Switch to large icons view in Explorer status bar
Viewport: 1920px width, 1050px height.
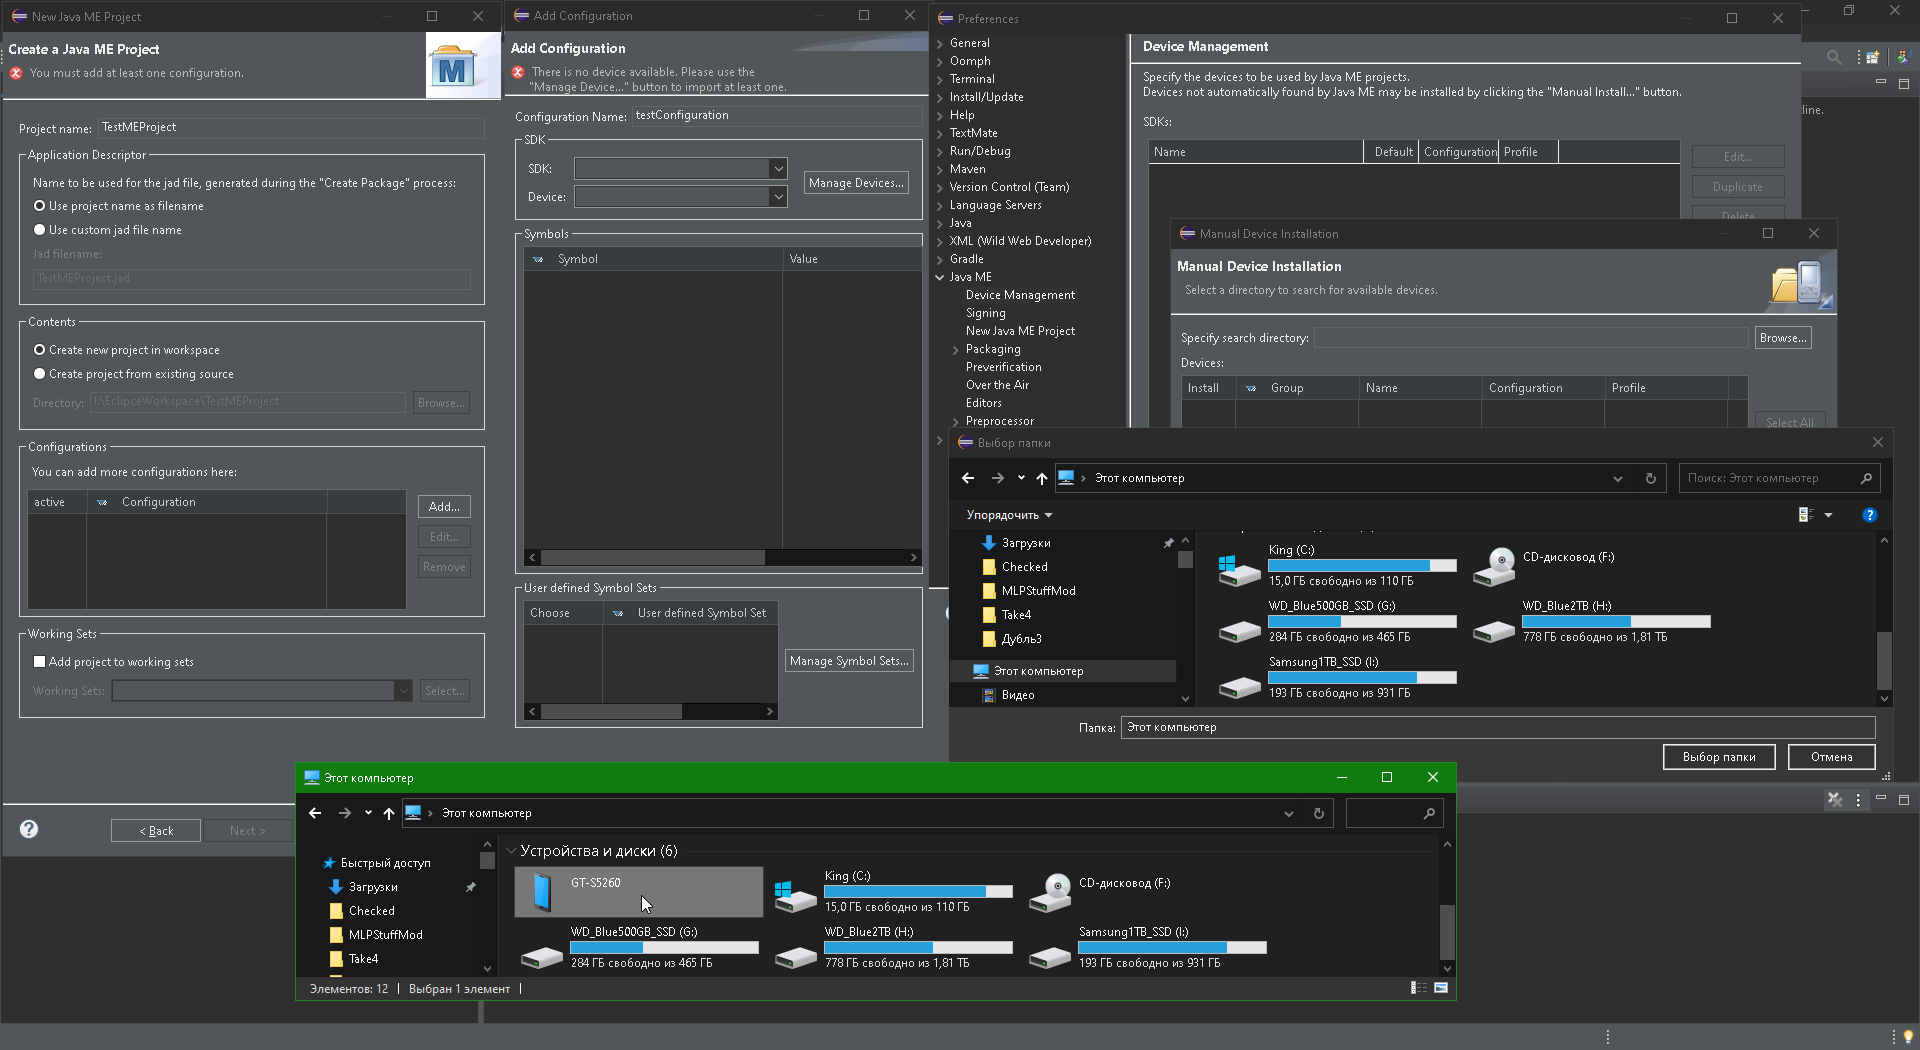[x=1441, y=988]
